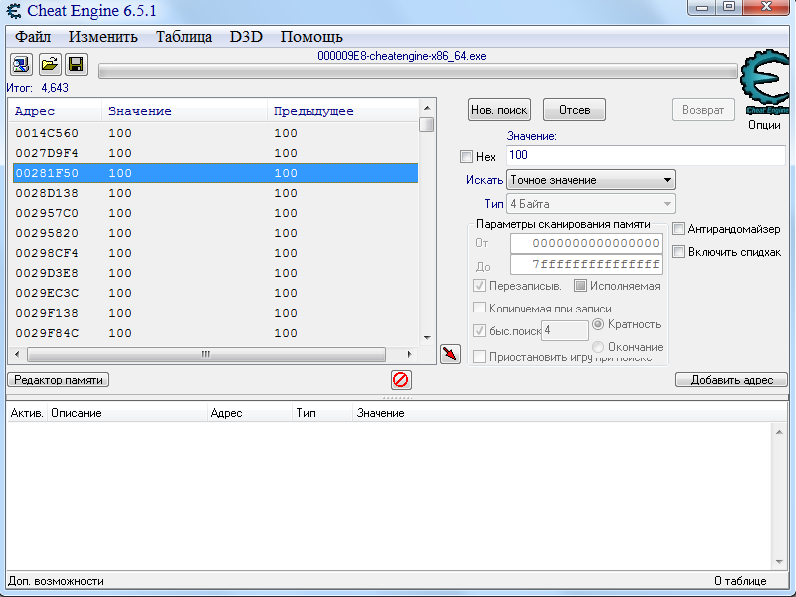Click the red prohibition clear list icon
The width and height of the screenshot is (796, 597).
401,380
